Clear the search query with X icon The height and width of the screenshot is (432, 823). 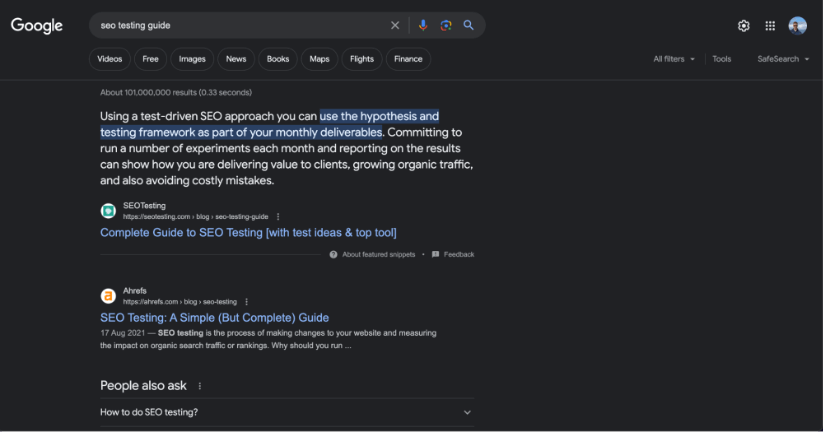pyautogui.click(x=395, y=25)
